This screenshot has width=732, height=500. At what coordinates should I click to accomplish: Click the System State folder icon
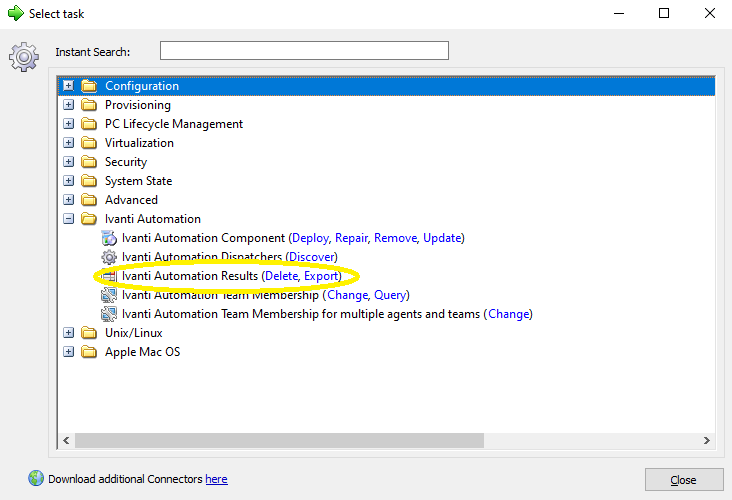click(89, 181)
